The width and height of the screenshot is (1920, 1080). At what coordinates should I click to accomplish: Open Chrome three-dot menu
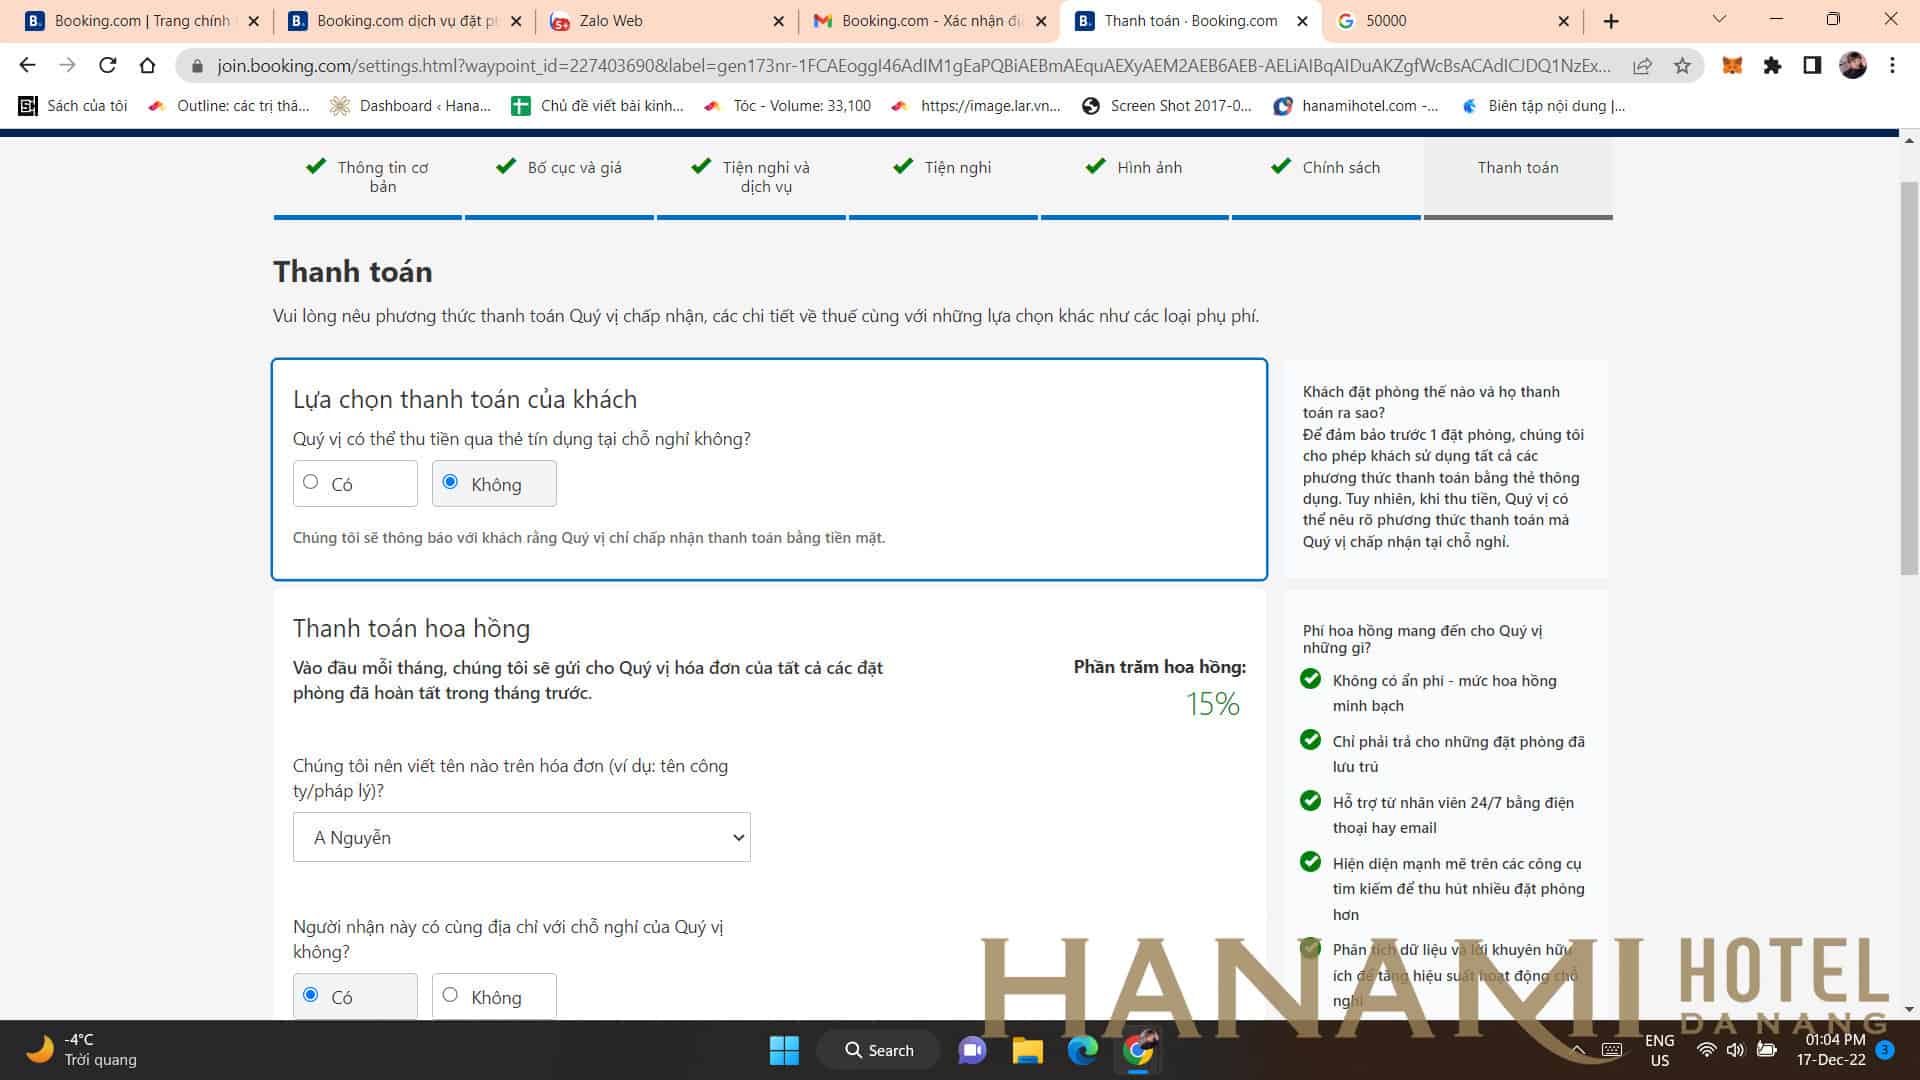pyautogui.click(x=1892, y=65)
